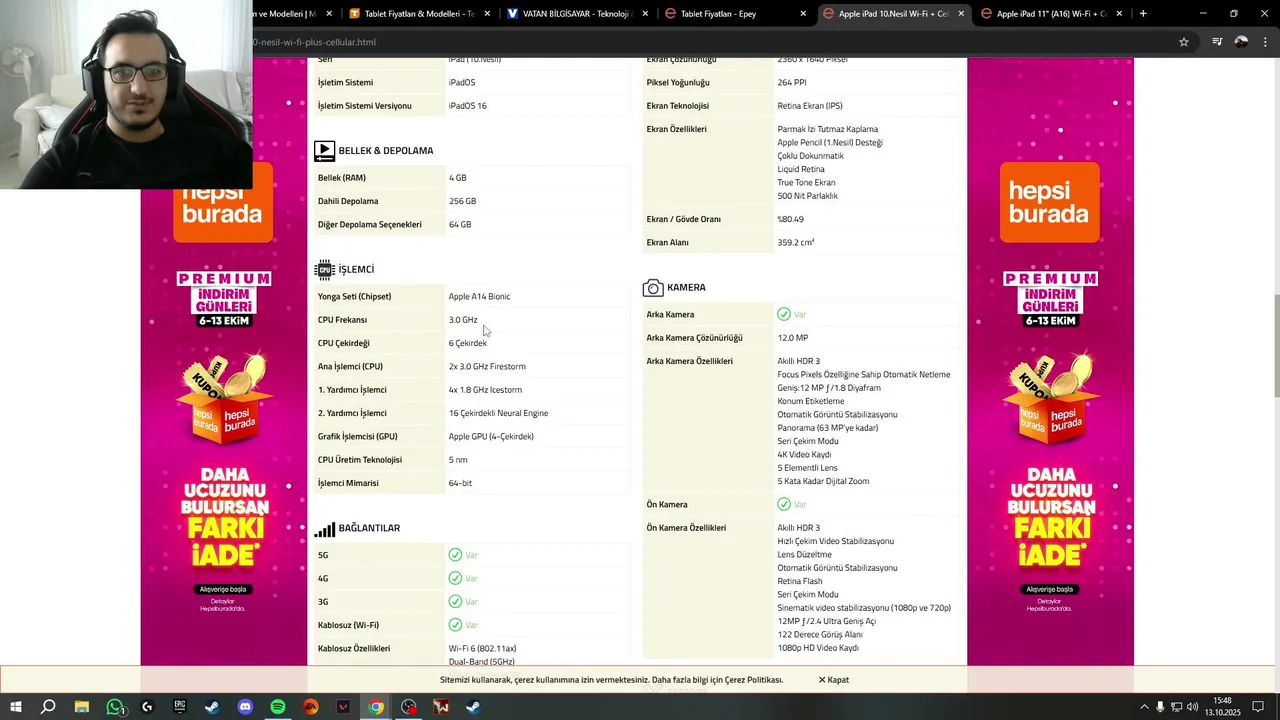This screenshot has height=720, width=1280.
Task: Open Windows Start menu
Action: pyautogui.click(x=16, y=707)
